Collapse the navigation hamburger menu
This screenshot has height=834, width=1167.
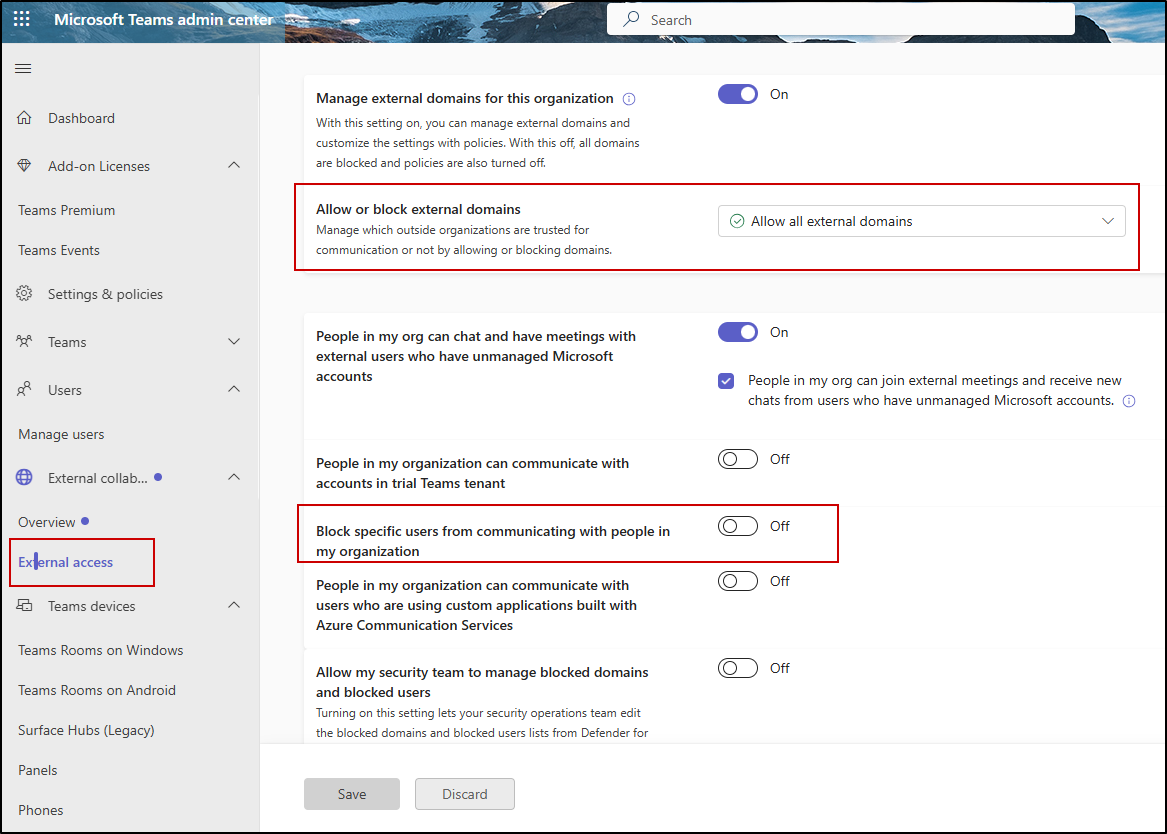pos(23,68)
